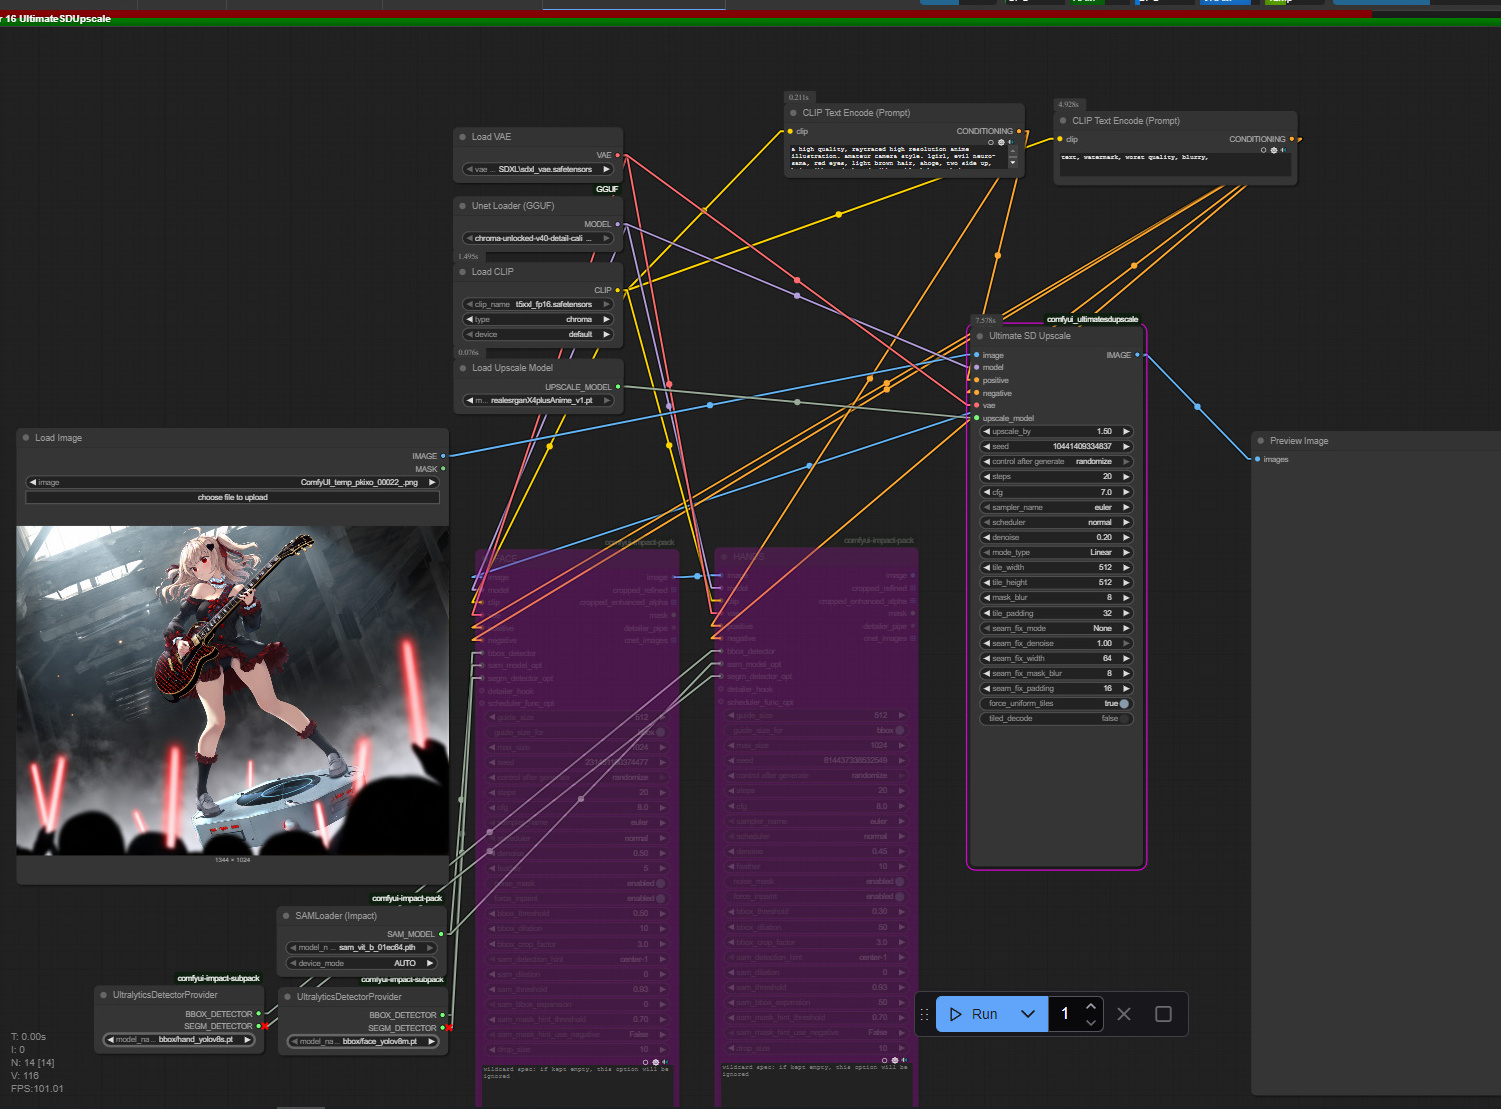The height and width of the screenshot is (1109, 1501).
Task: Click the MASK output port on Load Image
Action: point(443,469)
